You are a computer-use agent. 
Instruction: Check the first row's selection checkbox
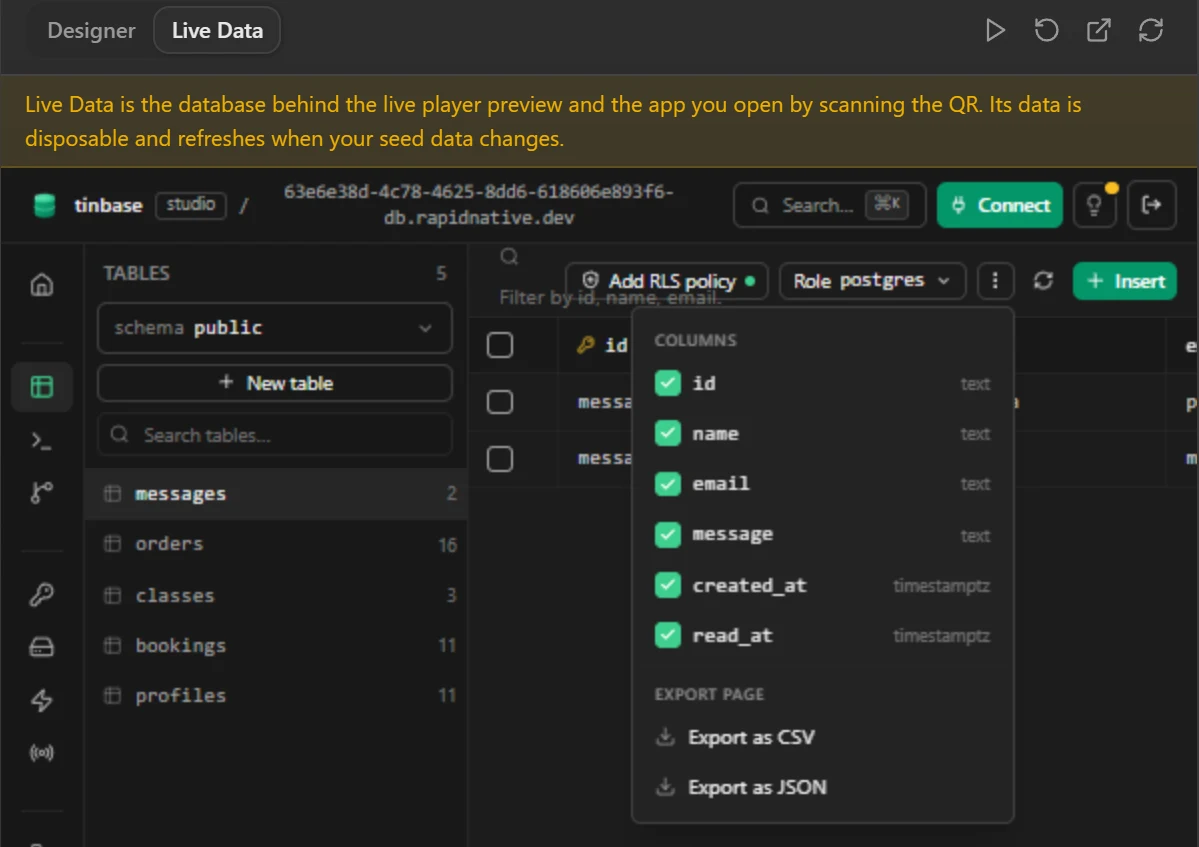pos(499,401)
